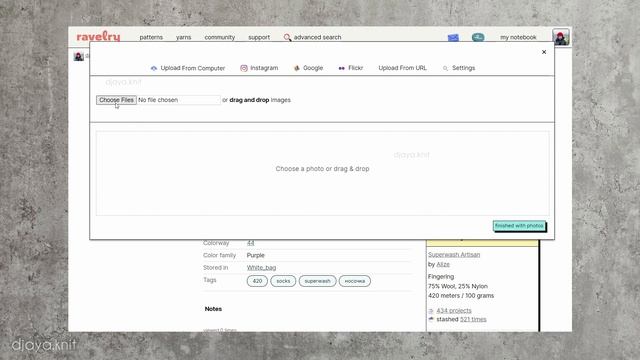Open the Settings tab
The width and height of the screenshot is (640, 360).
(x=459, y=68)
